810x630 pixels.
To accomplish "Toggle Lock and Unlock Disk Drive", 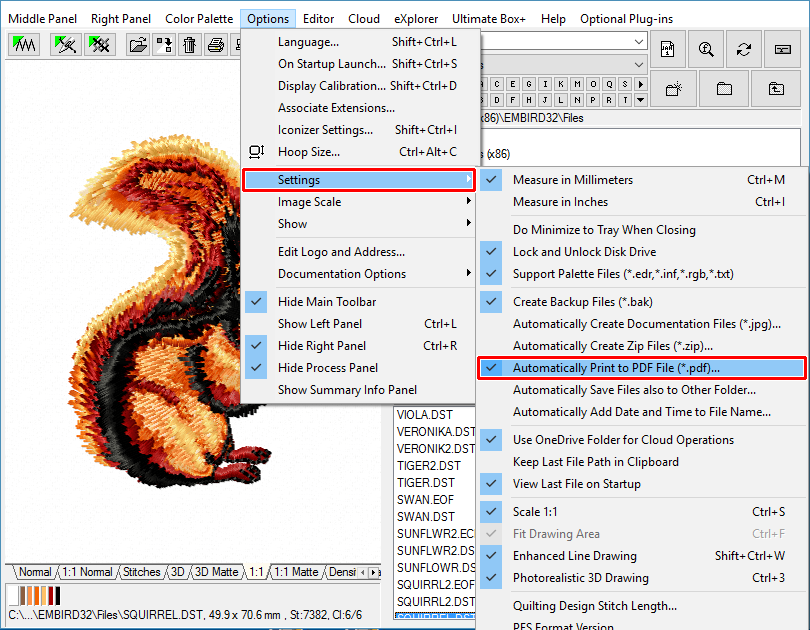I will pos(642,251).
